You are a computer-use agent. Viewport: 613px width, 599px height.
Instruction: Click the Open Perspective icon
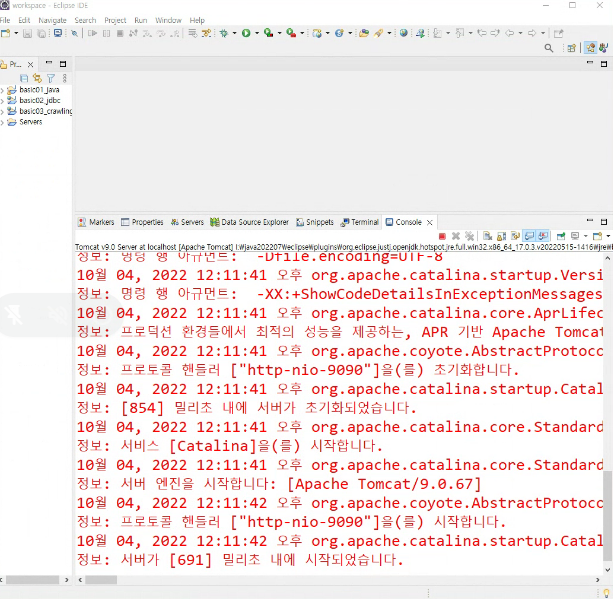pyautogui.click(x=572, y=48)
